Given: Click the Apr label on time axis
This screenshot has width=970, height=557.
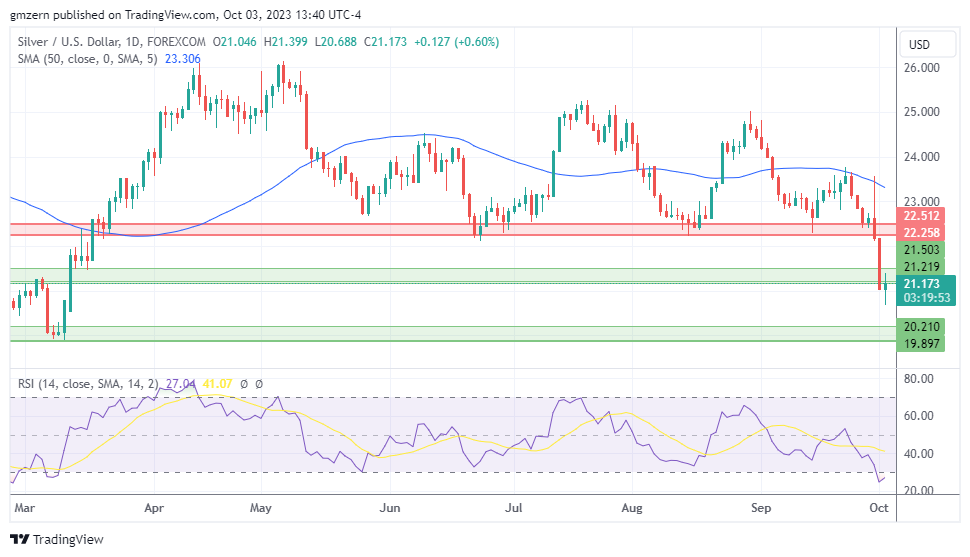Looking at the screenshot, I should [x=153, y=508].
